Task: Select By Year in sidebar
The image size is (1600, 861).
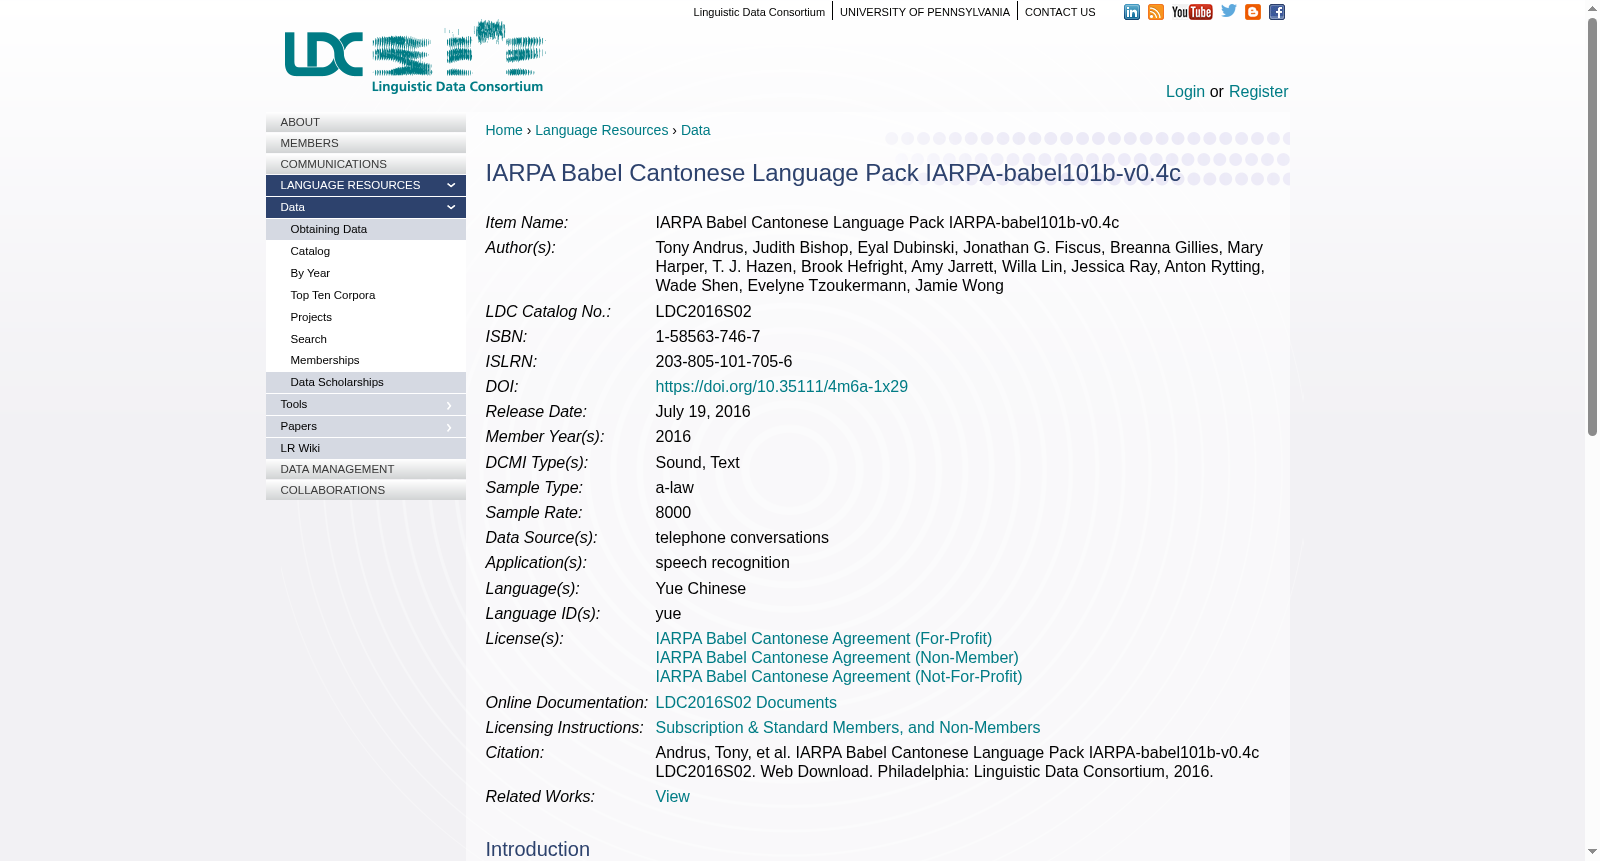Action: pyautogui.click(x=366, y=273)
